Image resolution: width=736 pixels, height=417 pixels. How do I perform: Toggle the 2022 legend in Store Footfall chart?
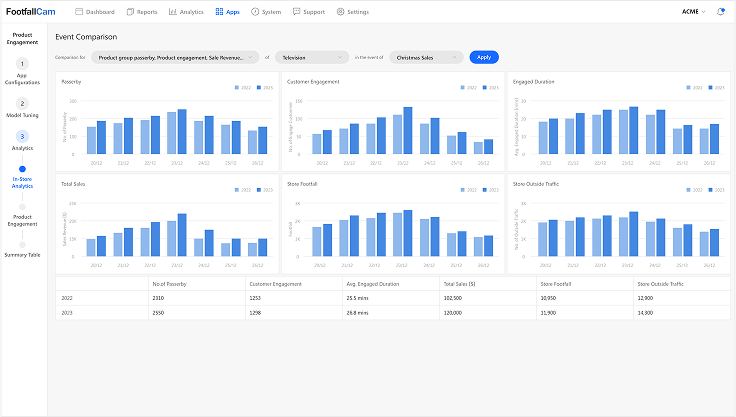(x=469, y=190)
